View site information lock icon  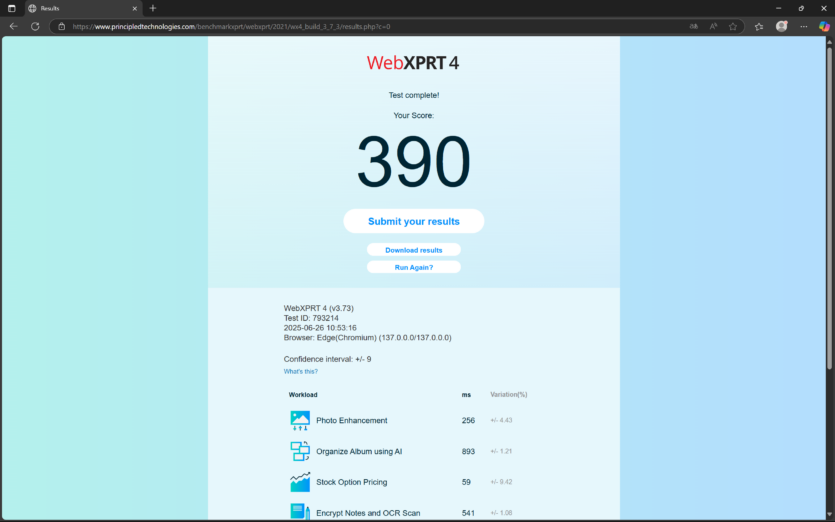point(62,26)
